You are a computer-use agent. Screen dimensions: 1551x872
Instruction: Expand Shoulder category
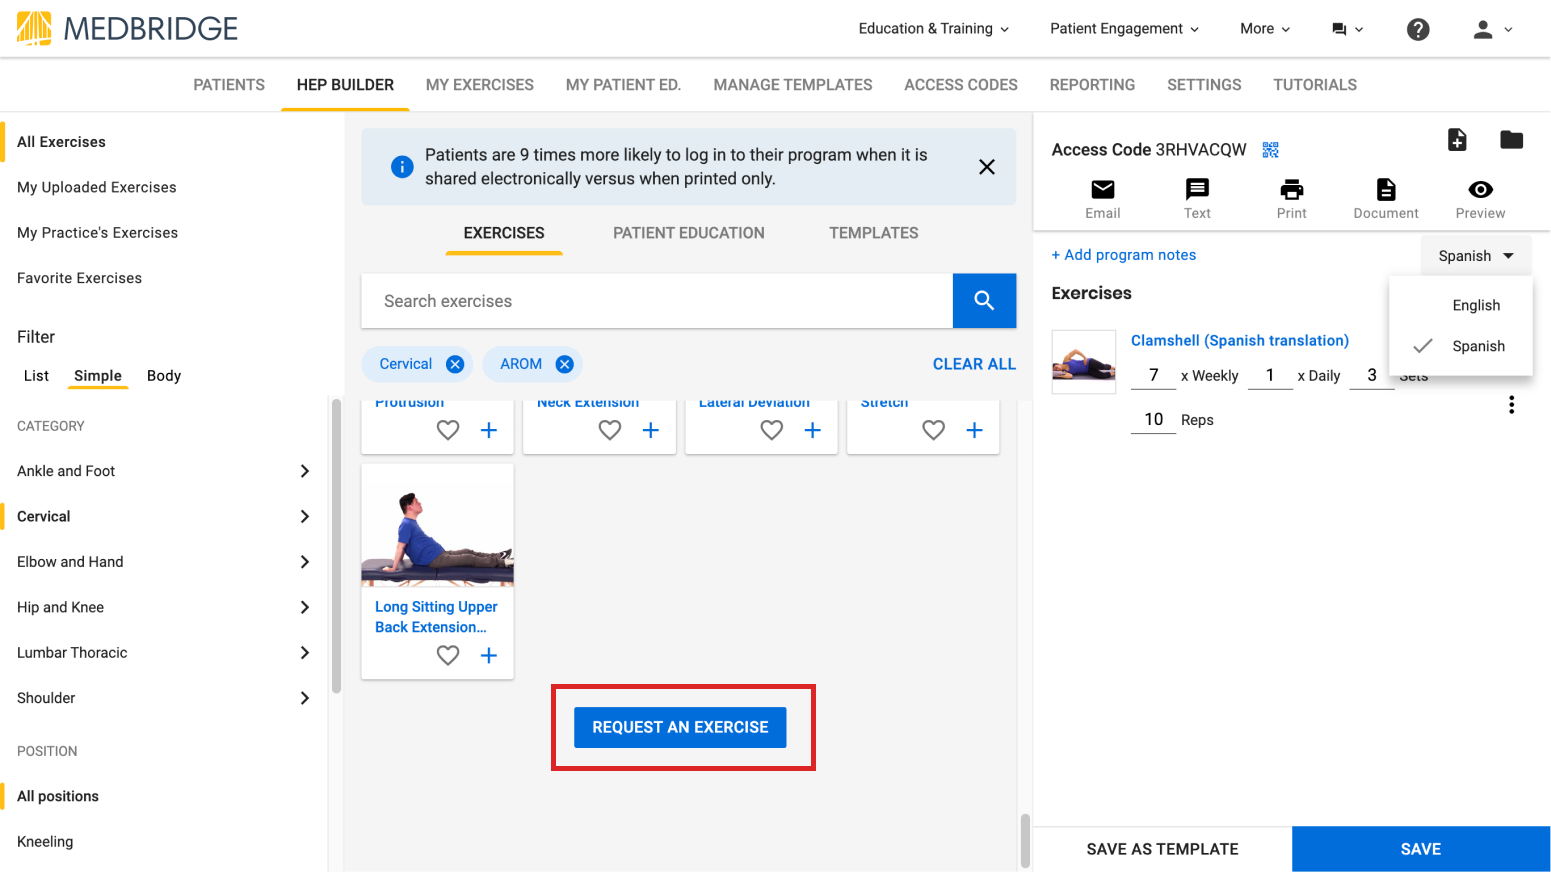pyautogui.click(x=305, y=698)
